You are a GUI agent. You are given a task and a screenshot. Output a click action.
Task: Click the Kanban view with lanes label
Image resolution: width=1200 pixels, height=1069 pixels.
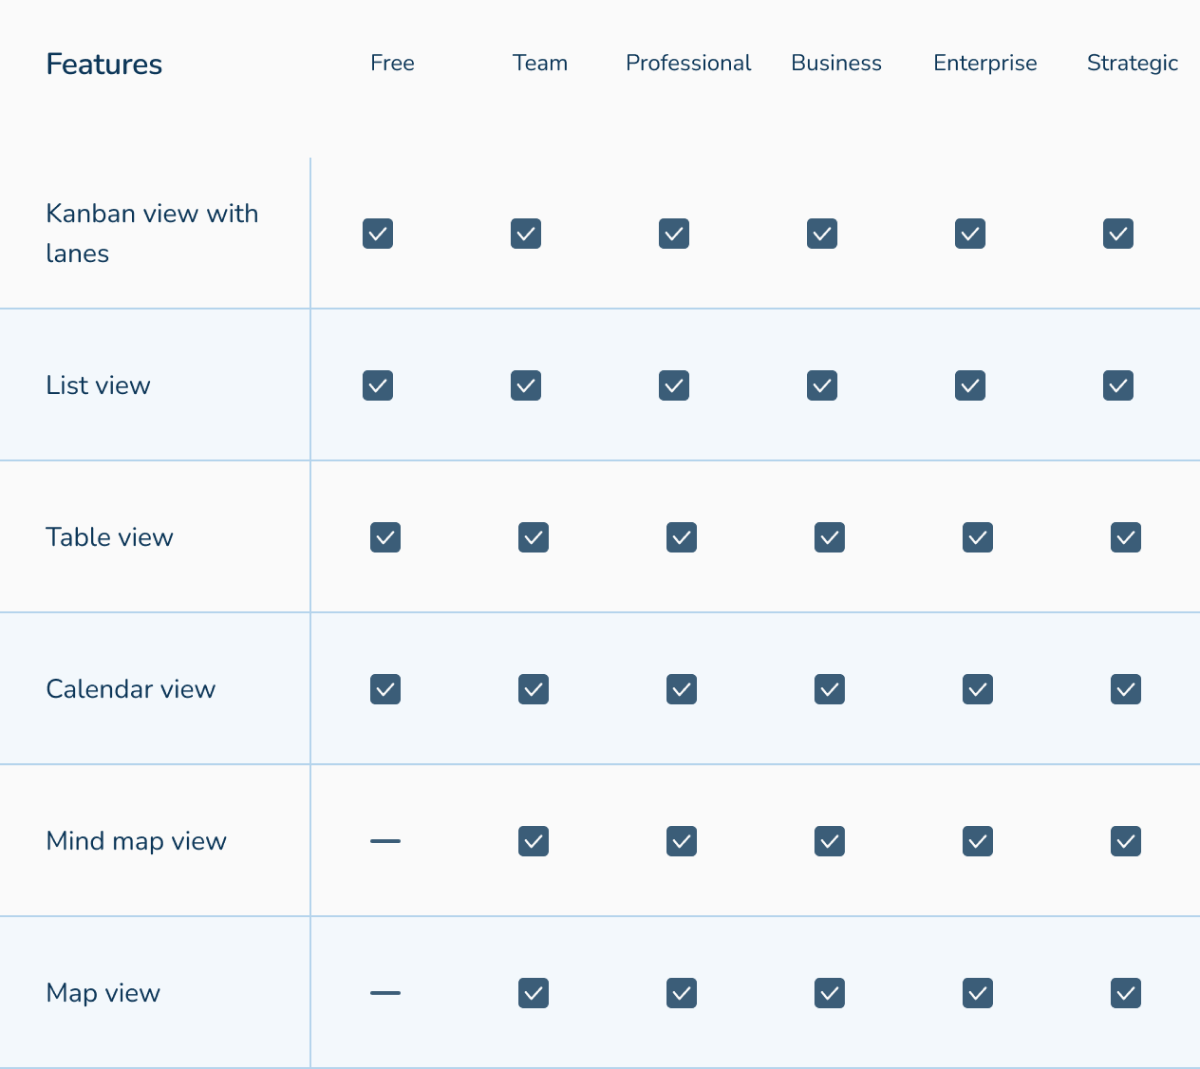point(152,233)
